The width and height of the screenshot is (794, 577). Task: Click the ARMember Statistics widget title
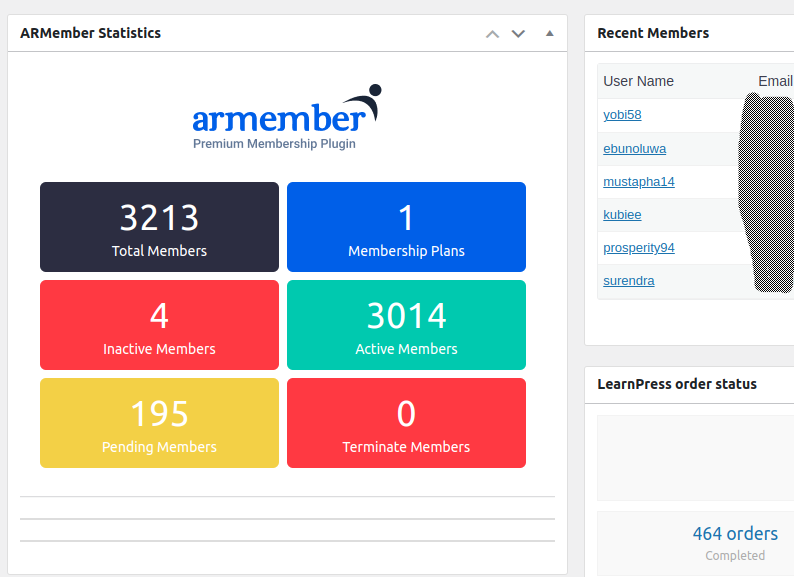pos(91,33)
